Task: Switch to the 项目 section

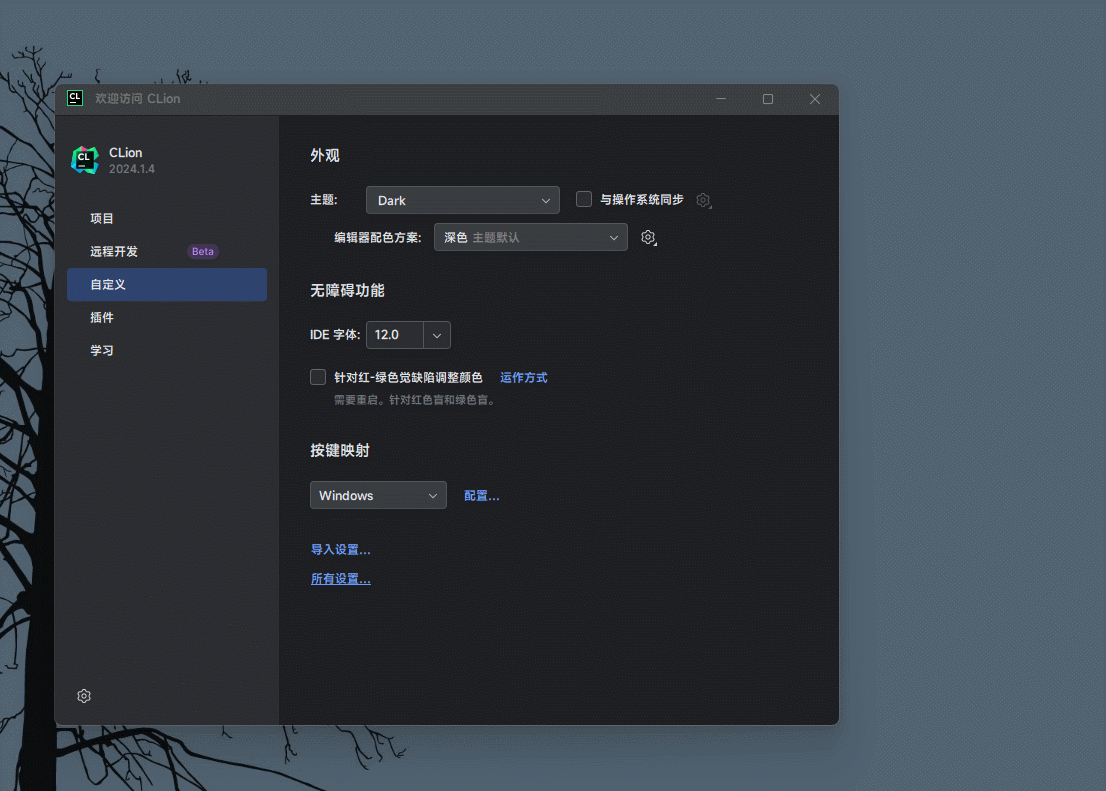Action: point(101,218)
